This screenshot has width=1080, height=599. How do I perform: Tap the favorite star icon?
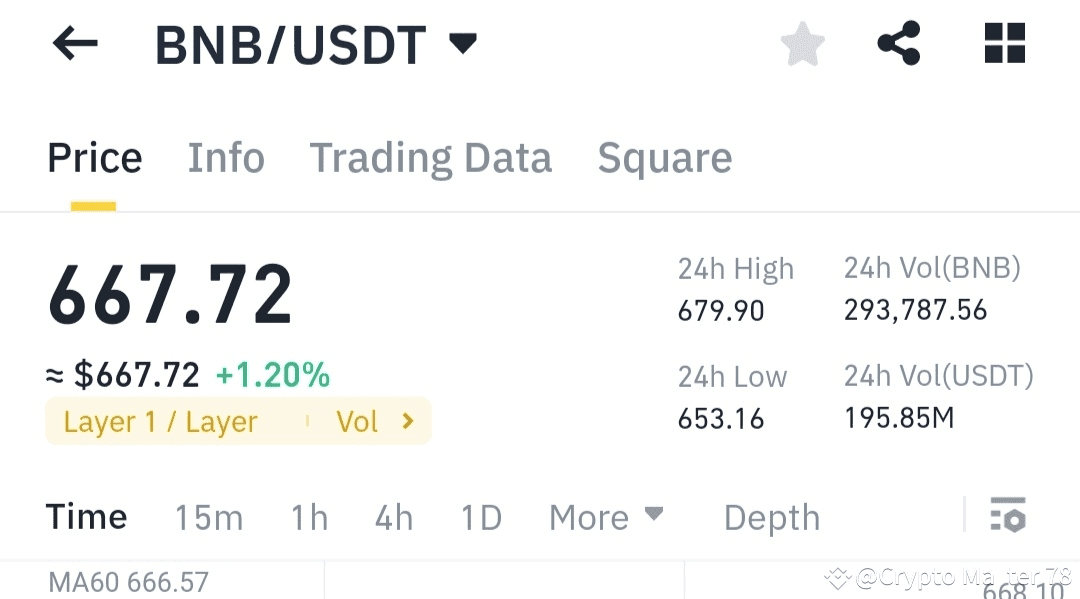(x=802, y=44)
